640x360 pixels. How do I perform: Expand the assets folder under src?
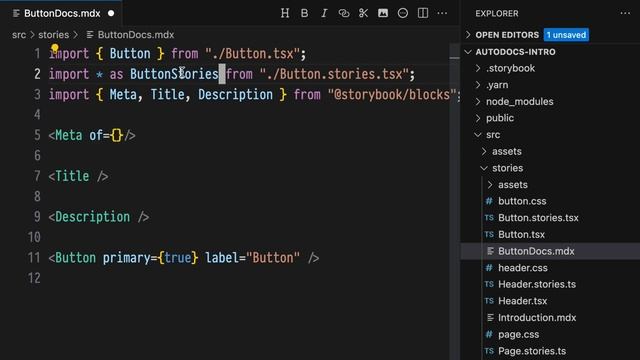507,151
